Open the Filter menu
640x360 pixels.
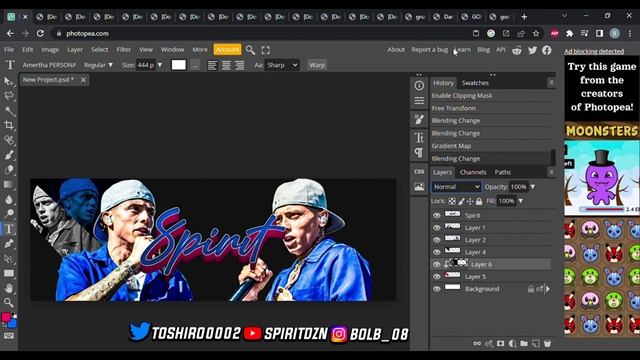(x=123, y=49)
